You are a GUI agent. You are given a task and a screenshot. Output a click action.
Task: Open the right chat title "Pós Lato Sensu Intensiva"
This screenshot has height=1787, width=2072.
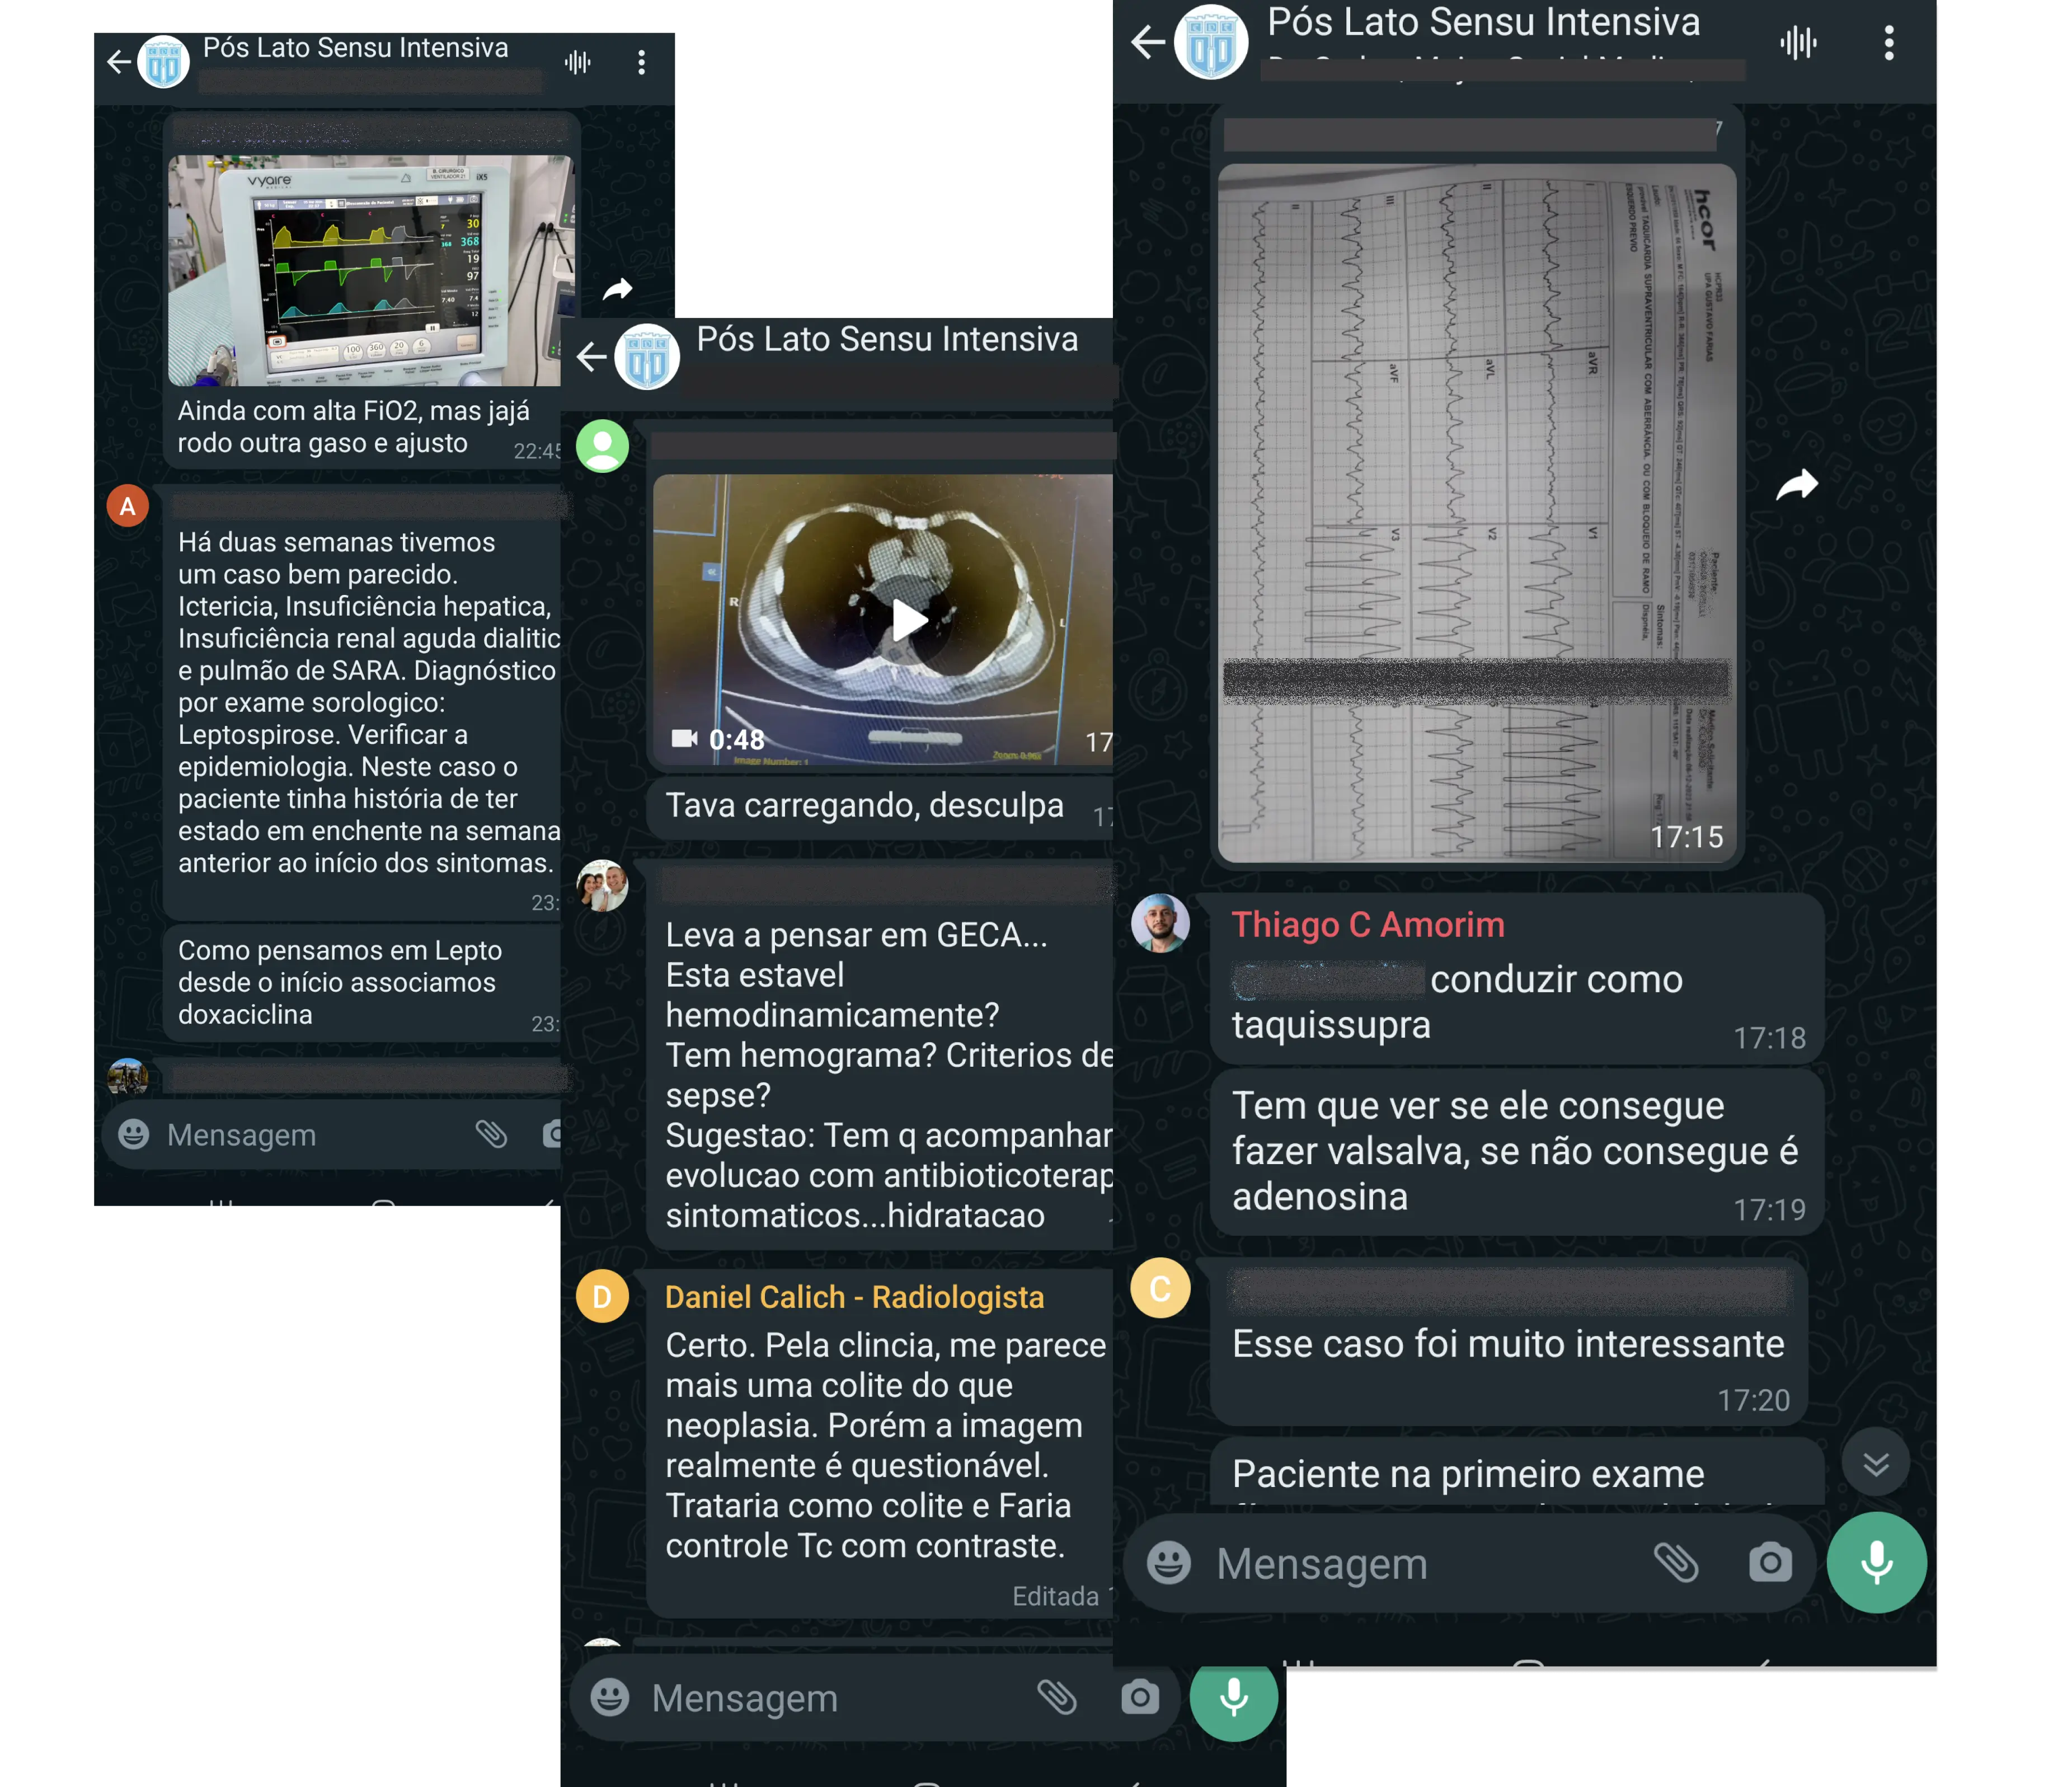tap(1484, 22)
